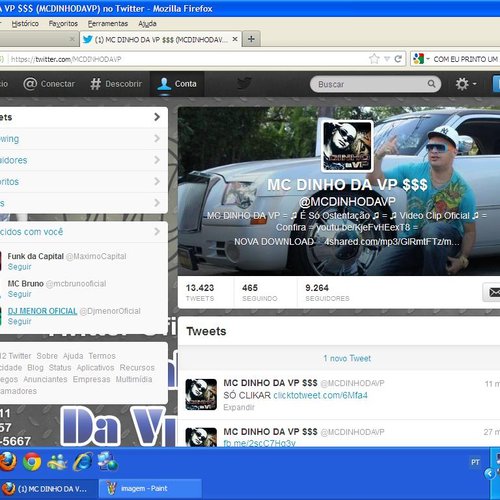Launch Firefox from quick launch bar

click(7, 462)
